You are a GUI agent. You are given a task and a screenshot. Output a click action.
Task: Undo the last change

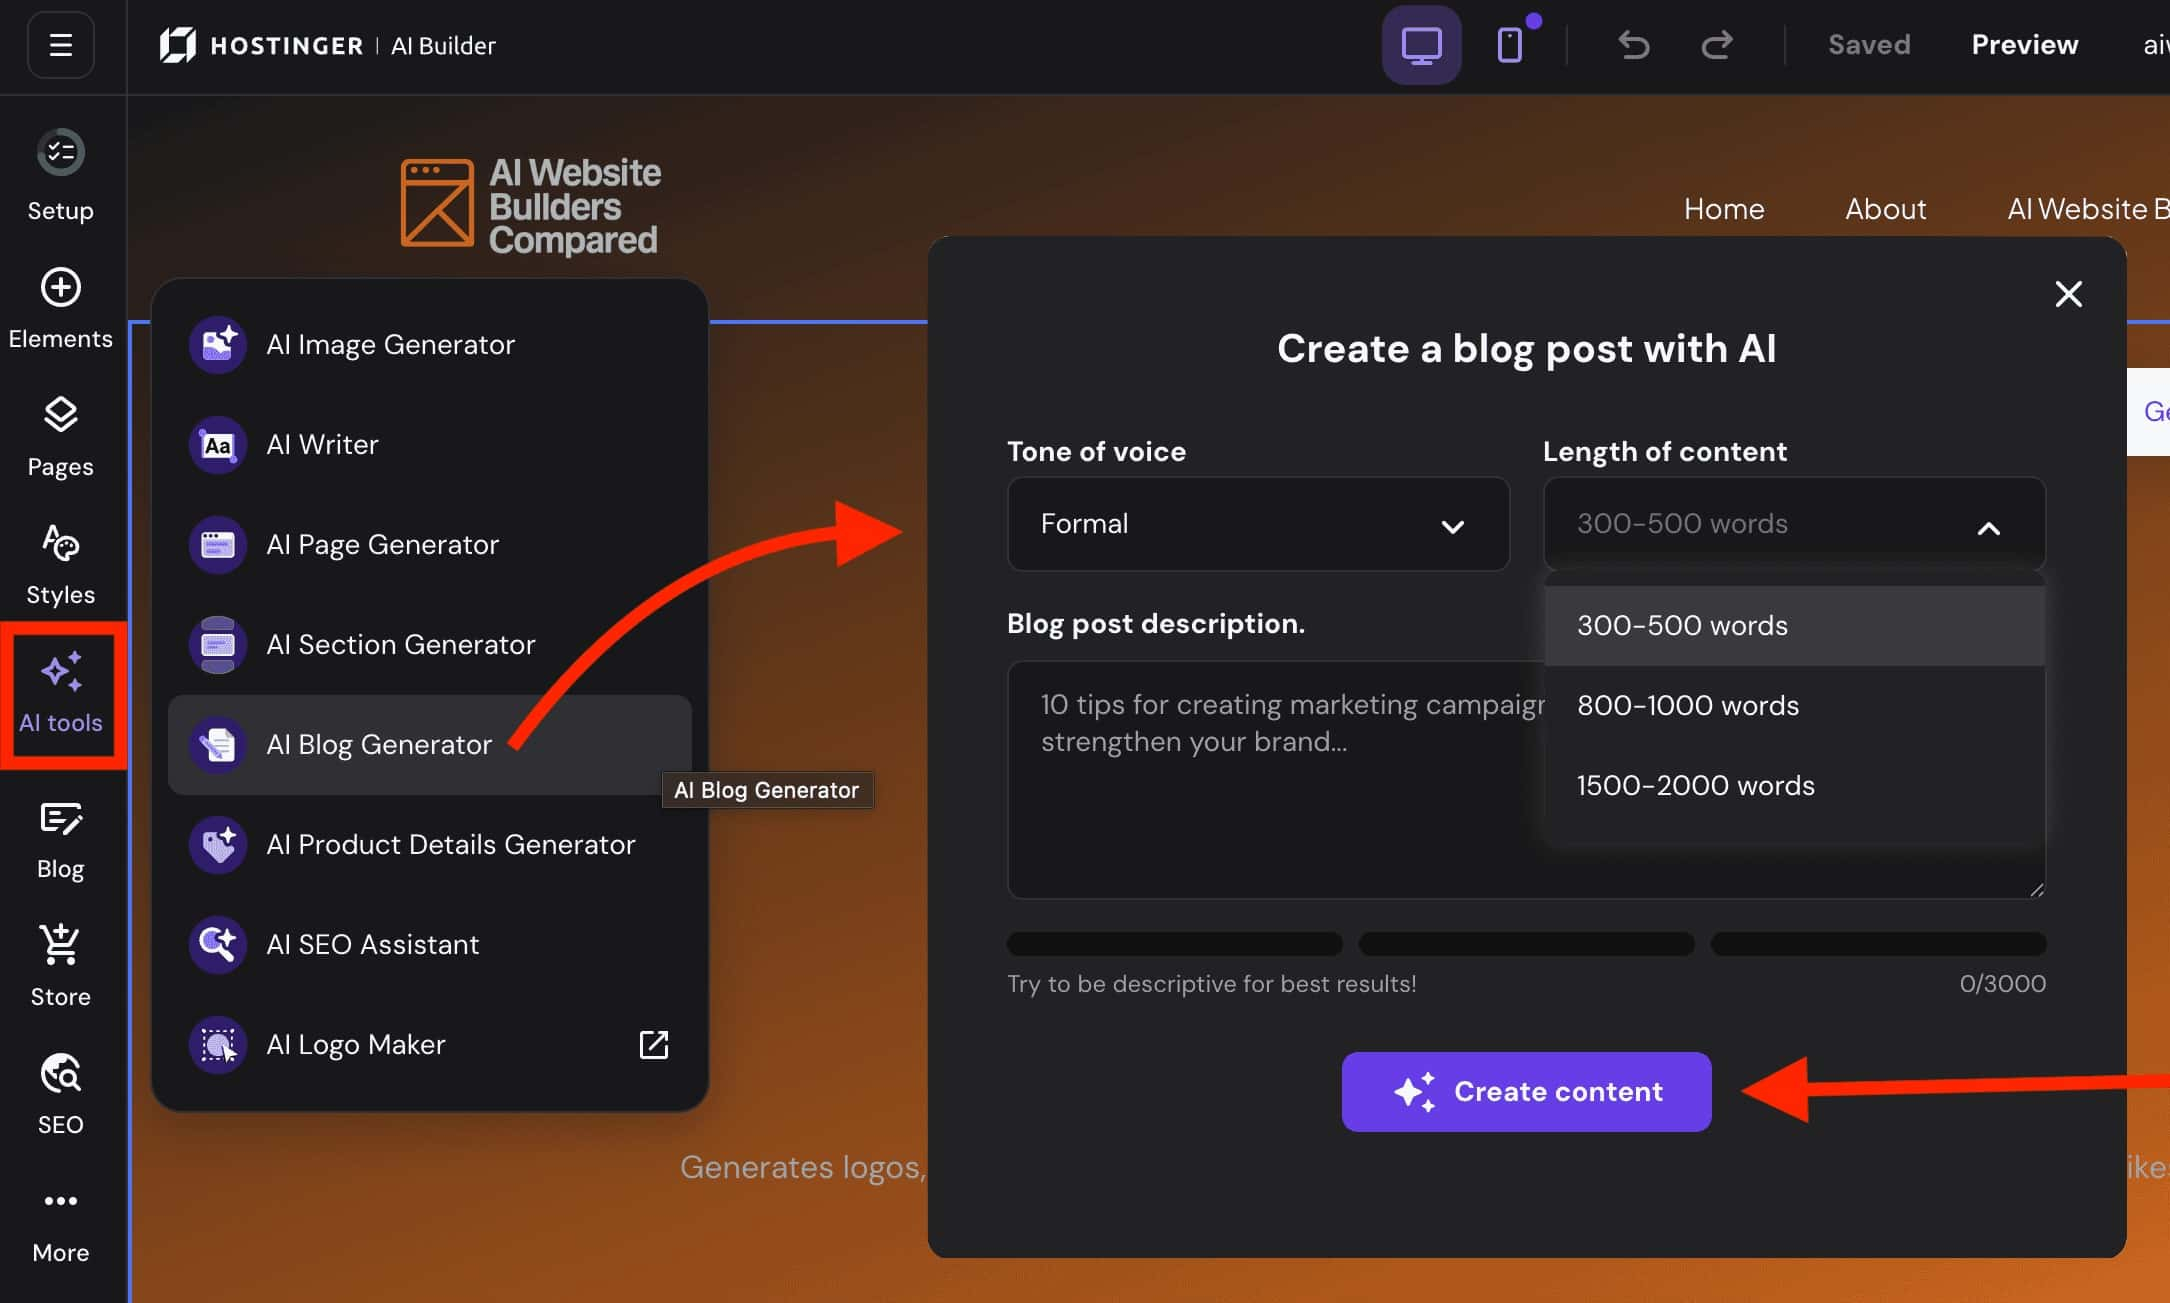1633,45
